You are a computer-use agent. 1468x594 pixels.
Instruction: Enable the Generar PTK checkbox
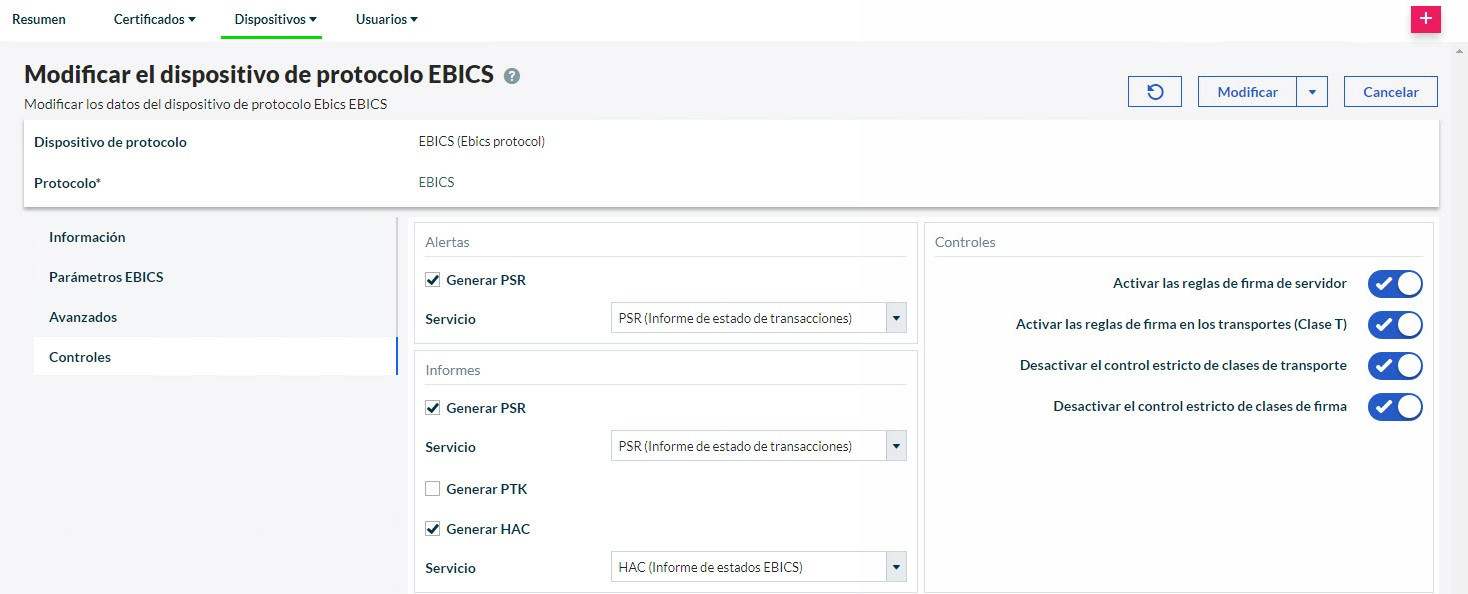pos(433,489)
